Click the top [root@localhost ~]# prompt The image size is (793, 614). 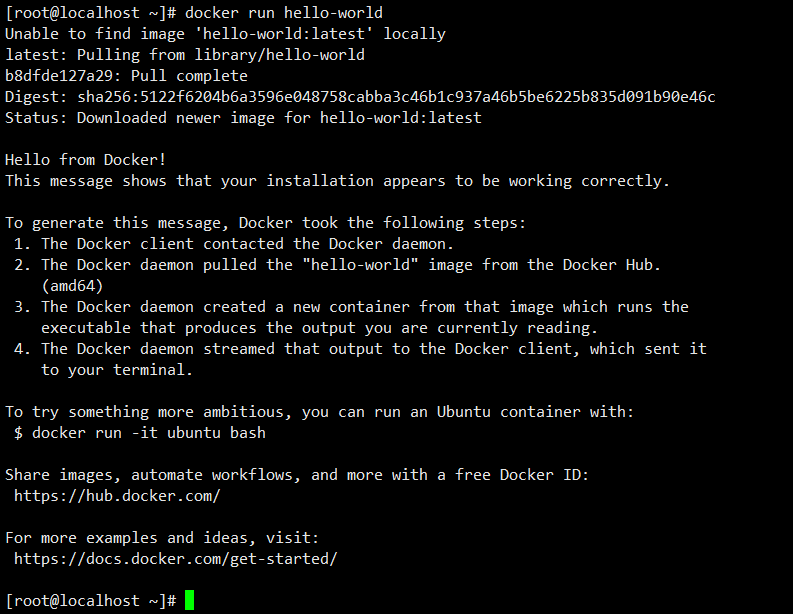(91, 13)
